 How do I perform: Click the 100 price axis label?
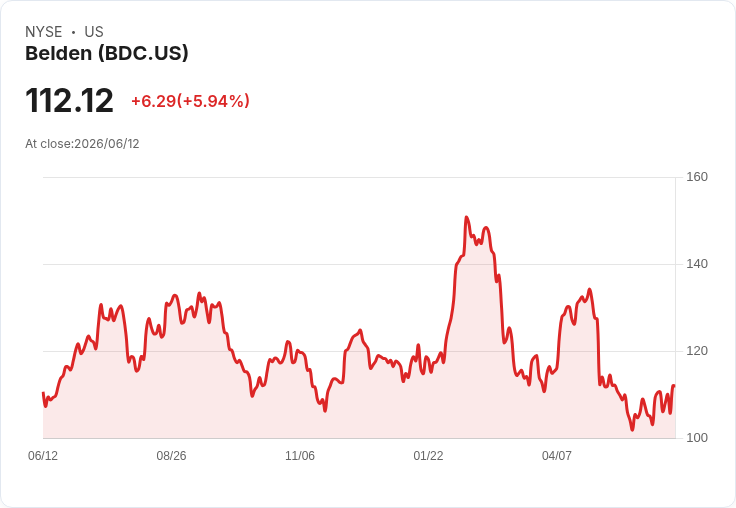697,438
